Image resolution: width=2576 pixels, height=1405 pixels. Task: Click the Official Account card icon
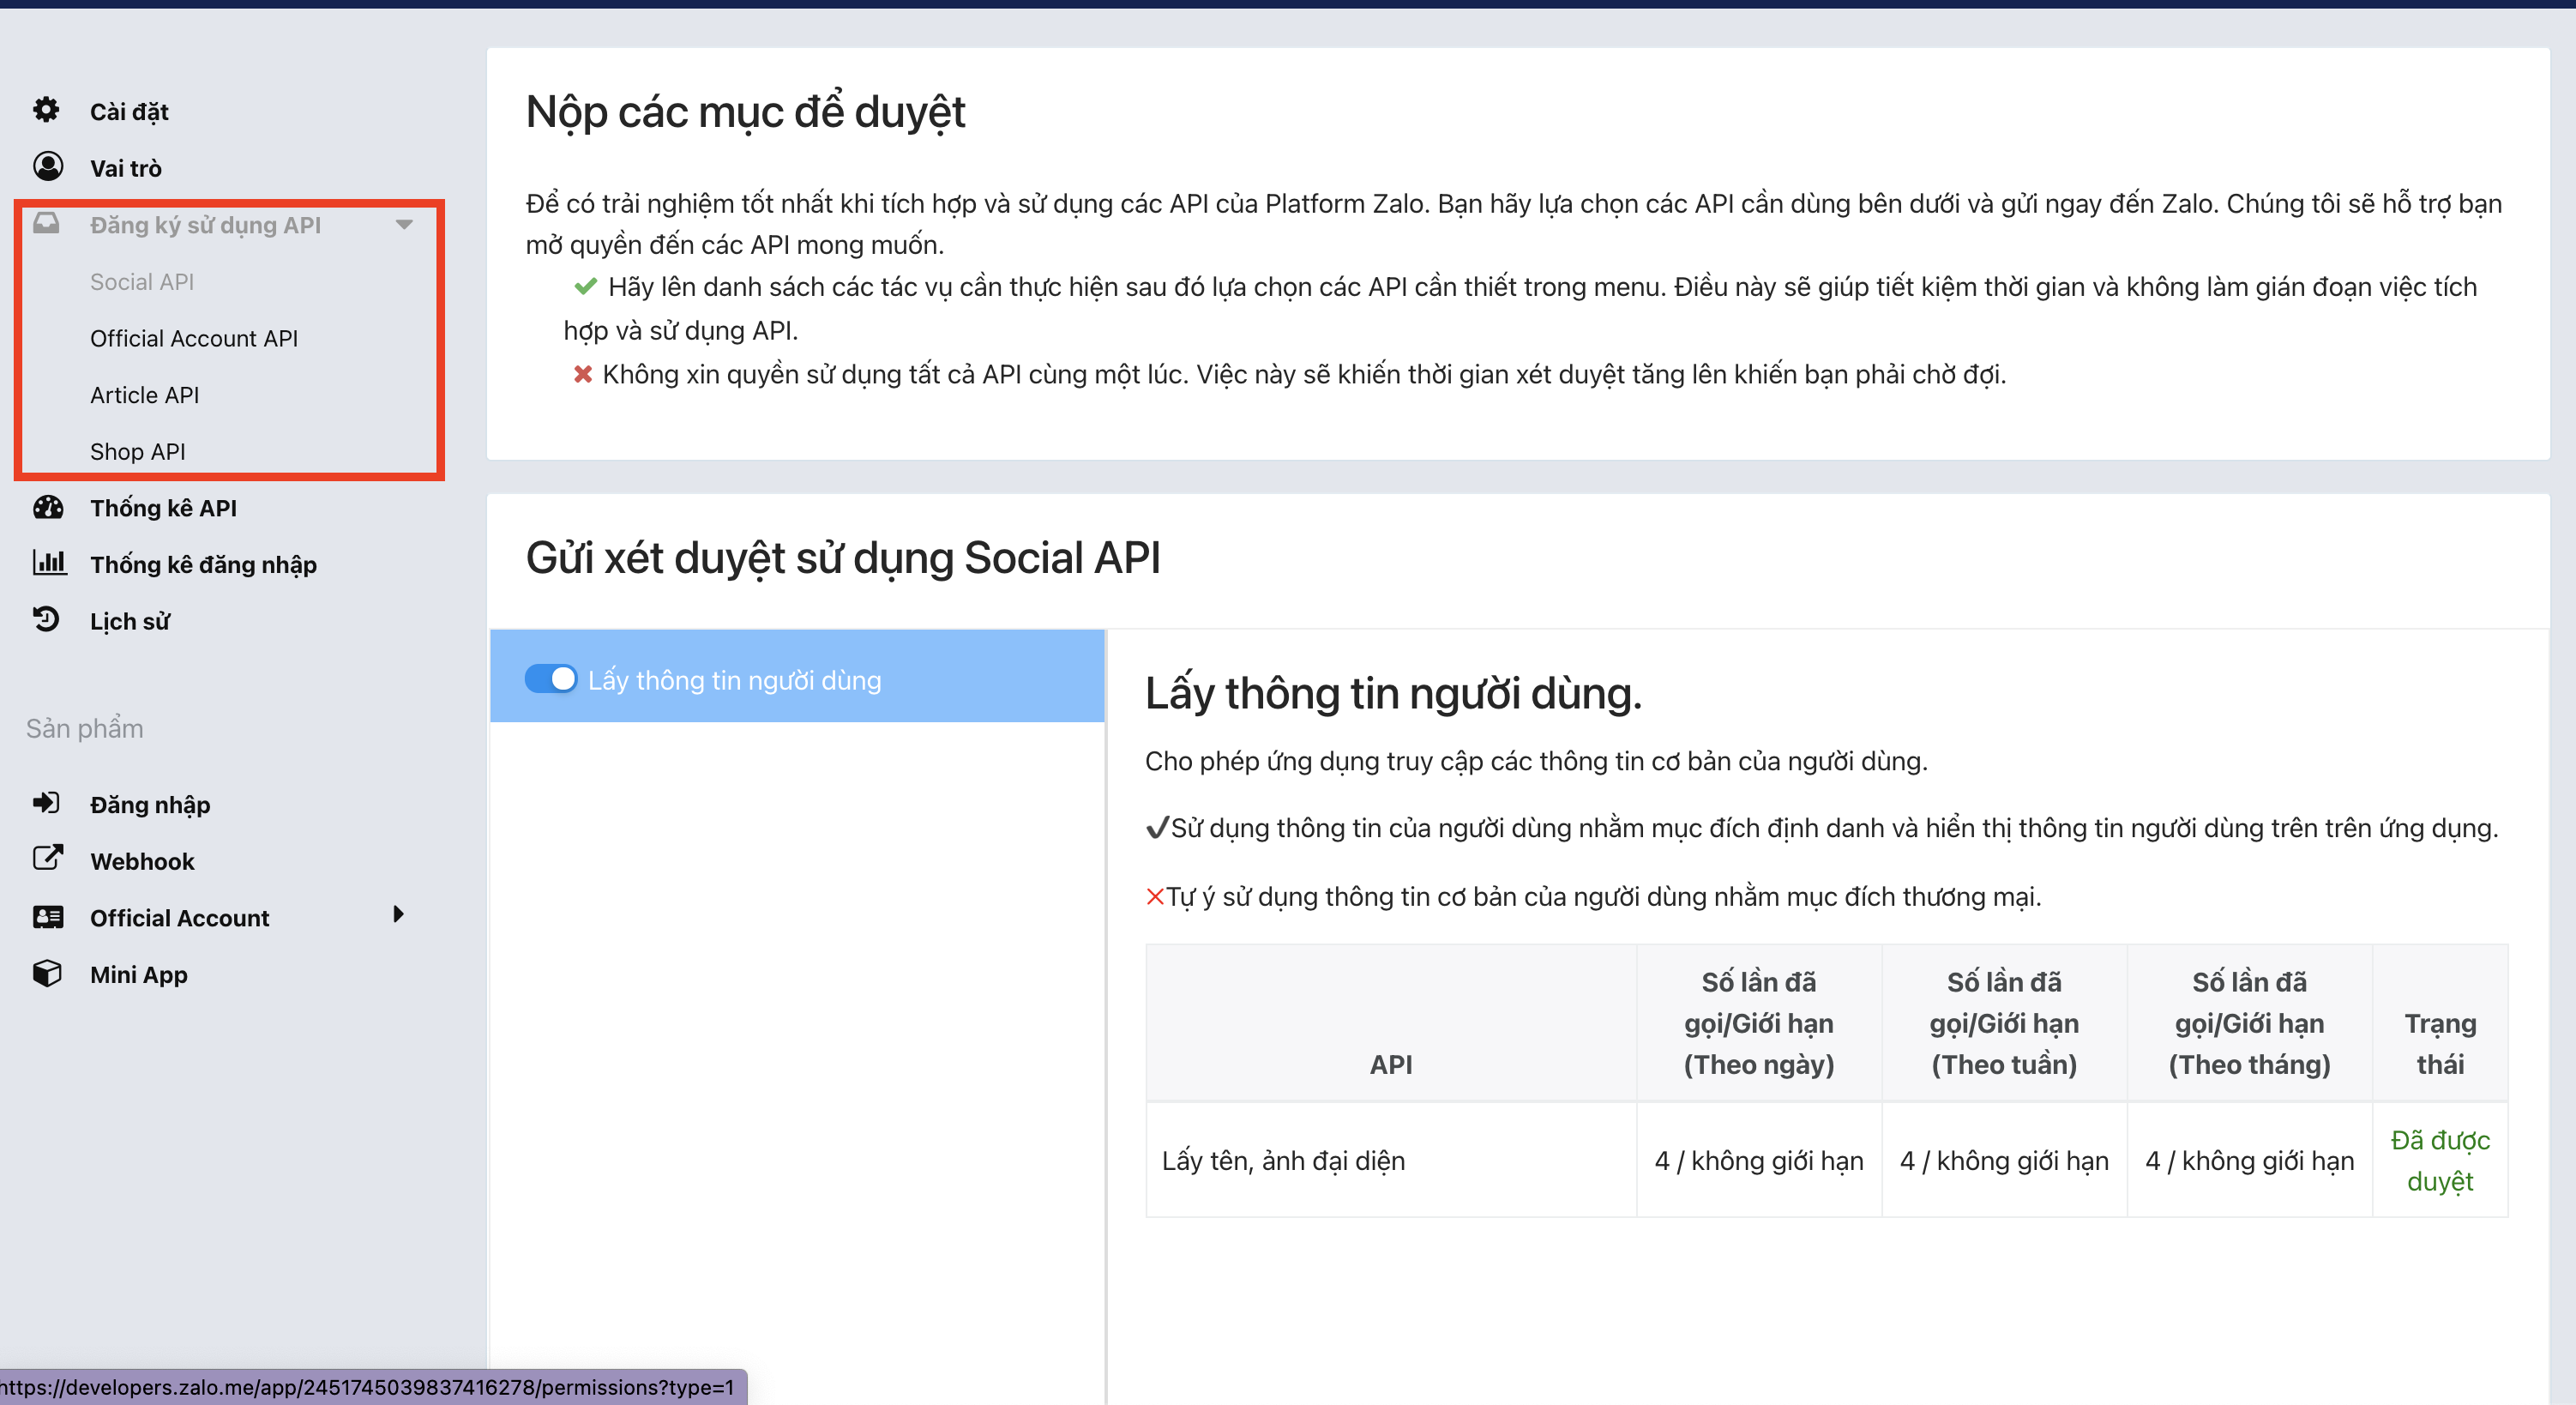click(47, 917)
